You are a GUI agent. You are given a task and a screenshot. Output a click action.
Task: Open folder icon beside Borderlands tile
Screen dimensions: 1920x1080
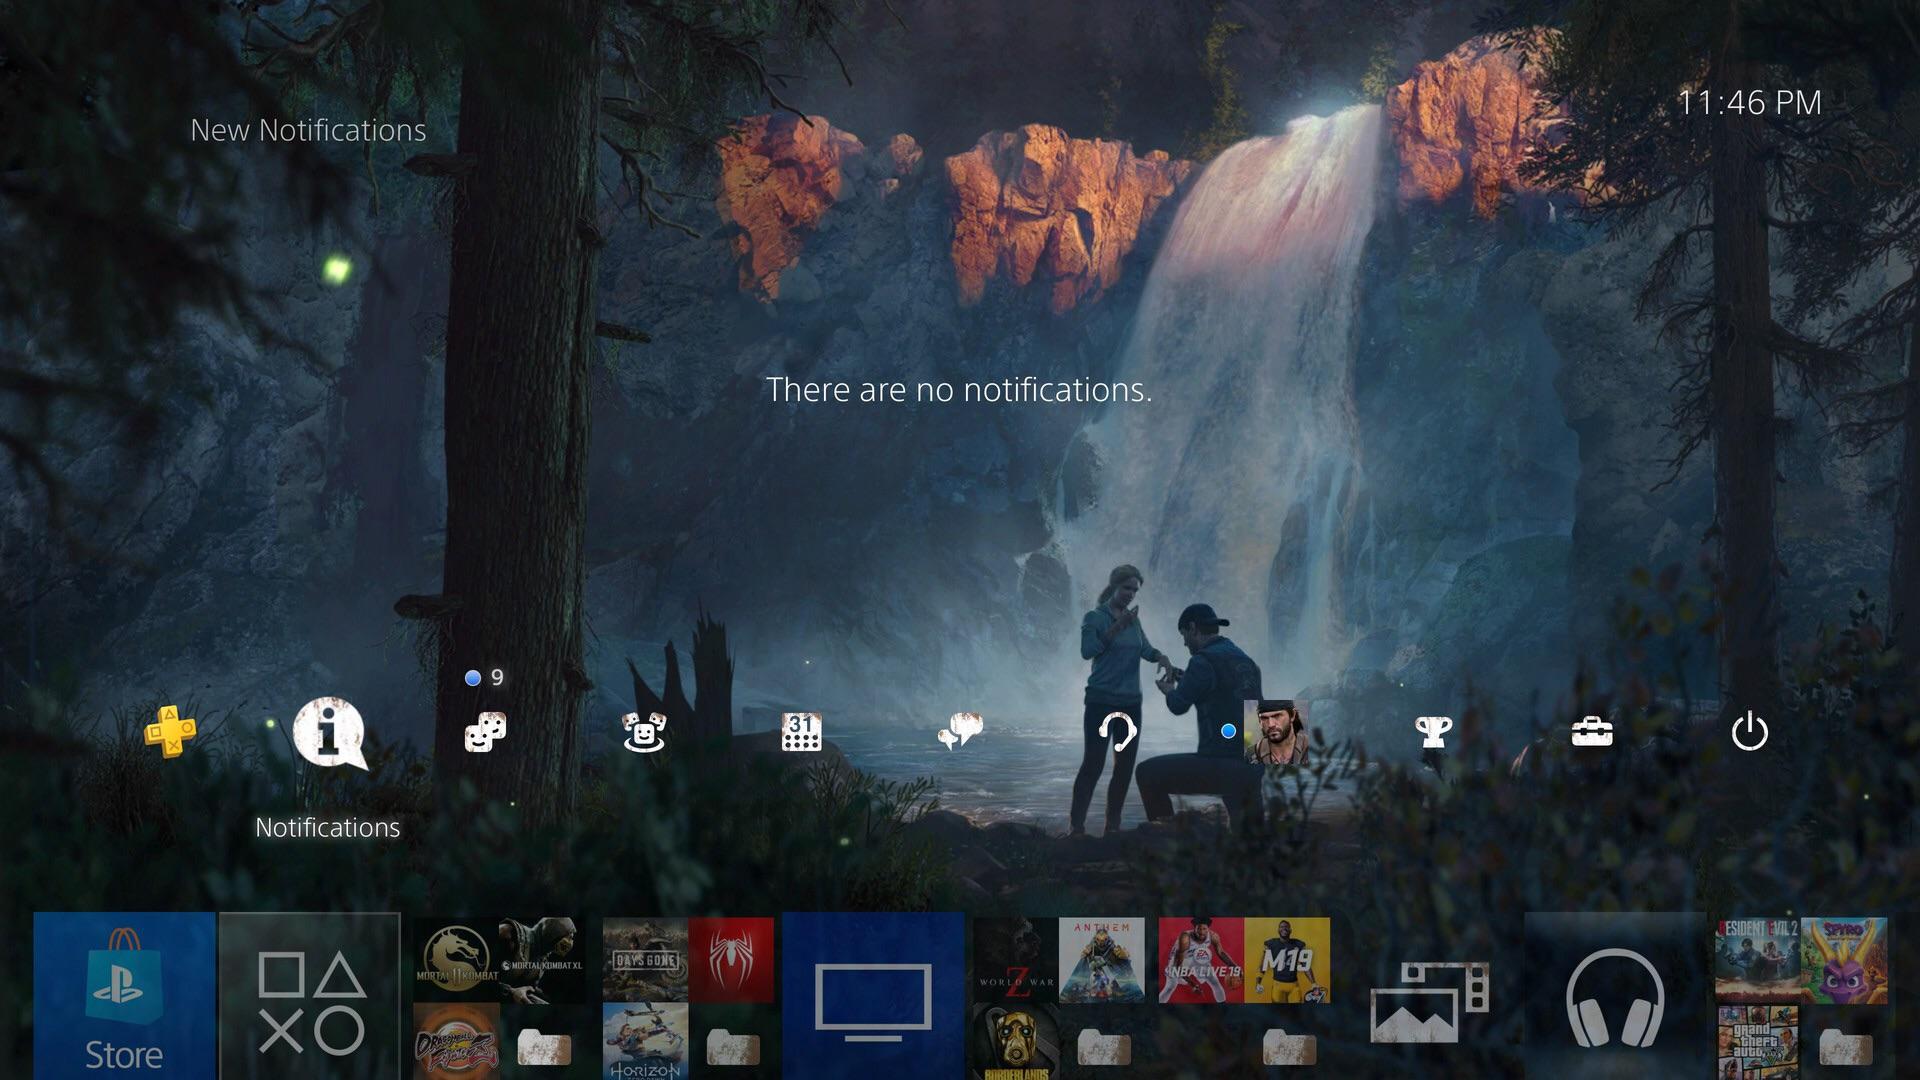pyautogui.click(x=1103, y=1046)
